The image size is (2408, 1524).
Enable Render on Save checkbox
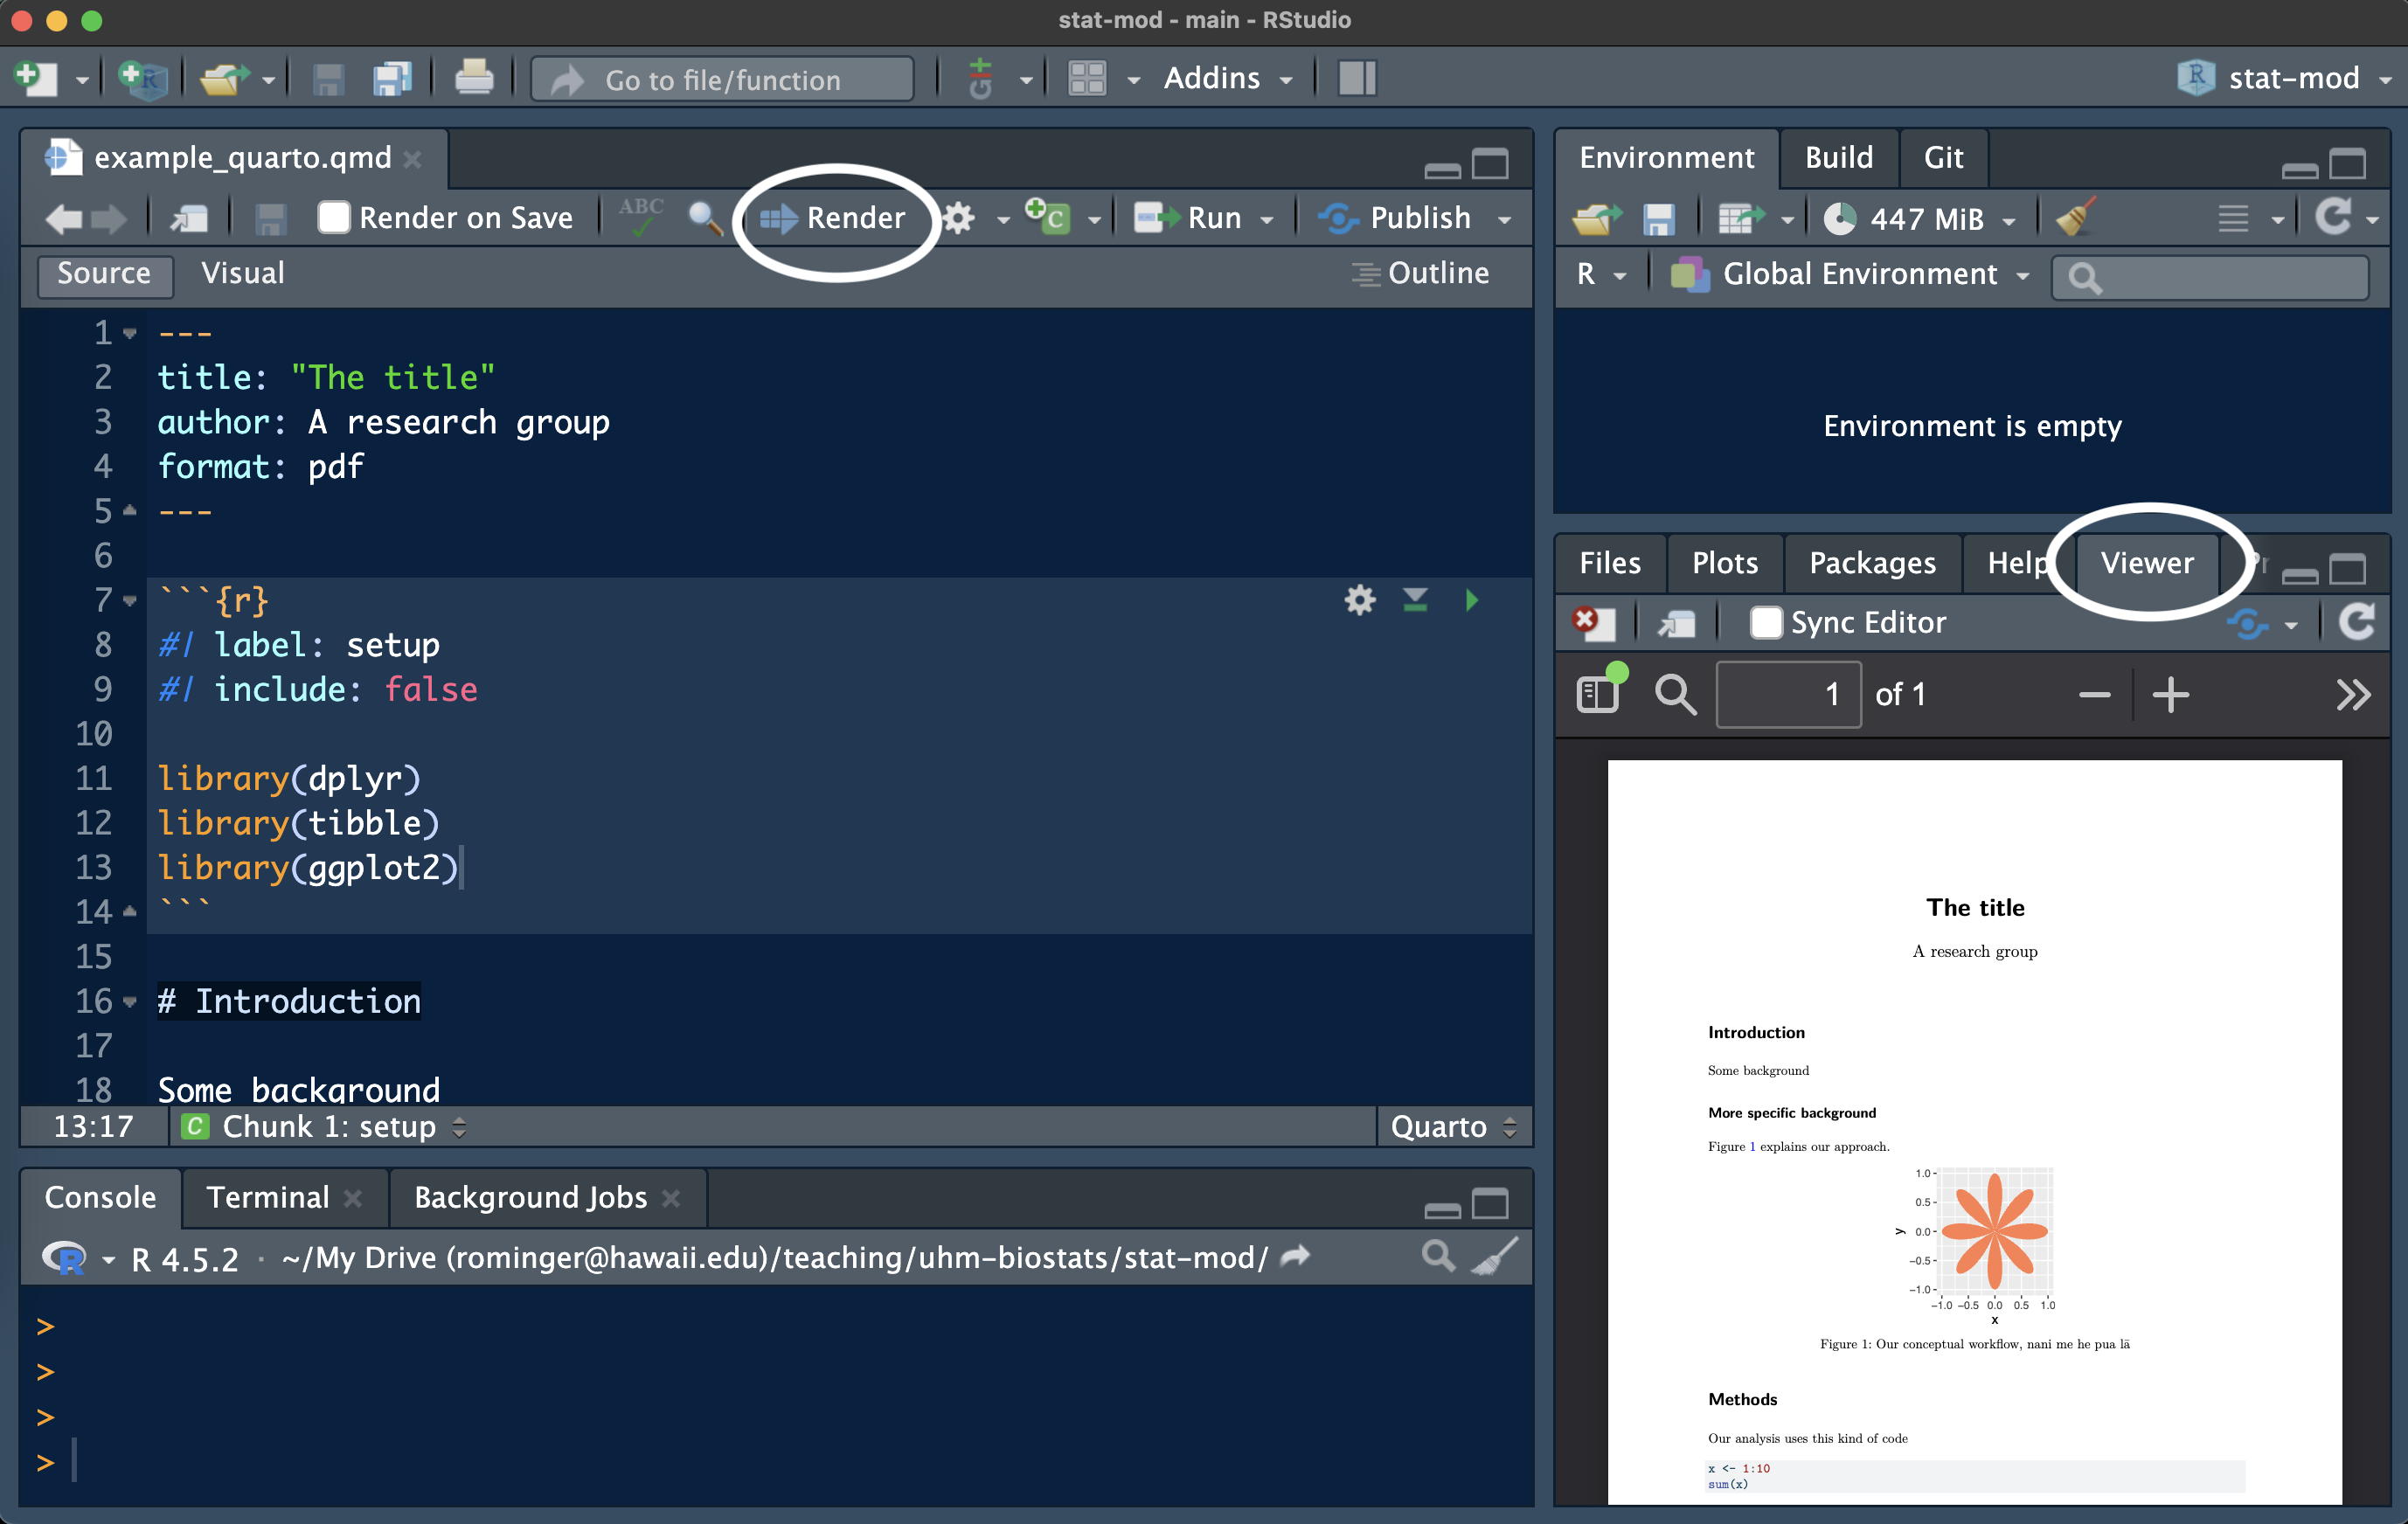pos(334,218)
